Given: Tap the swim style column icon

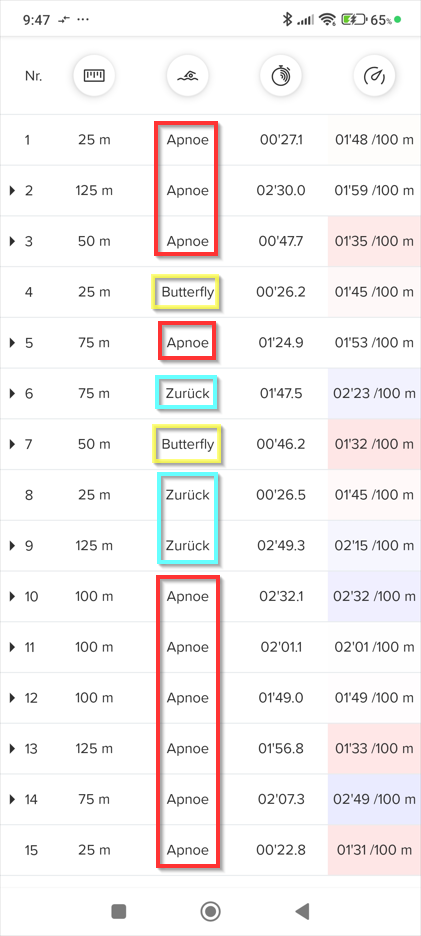Looking at the screenshot, I should 188,76.
